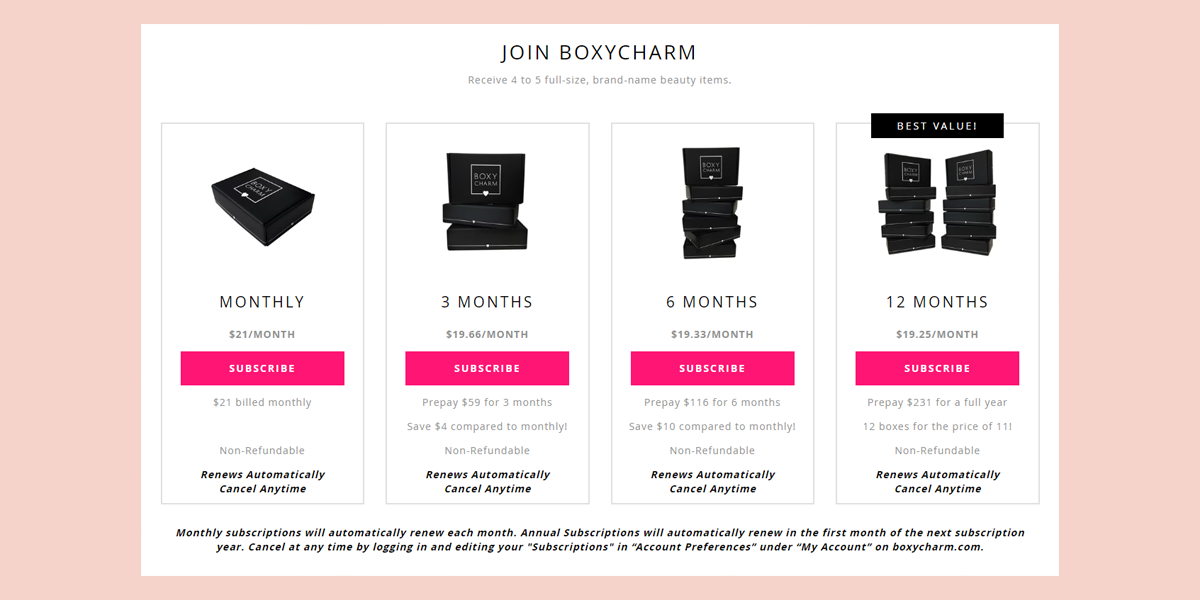Viewport: 1200px width, 600px height.
Task: Click 'Save $10 compared to monthly!' text
Action: 712,427
